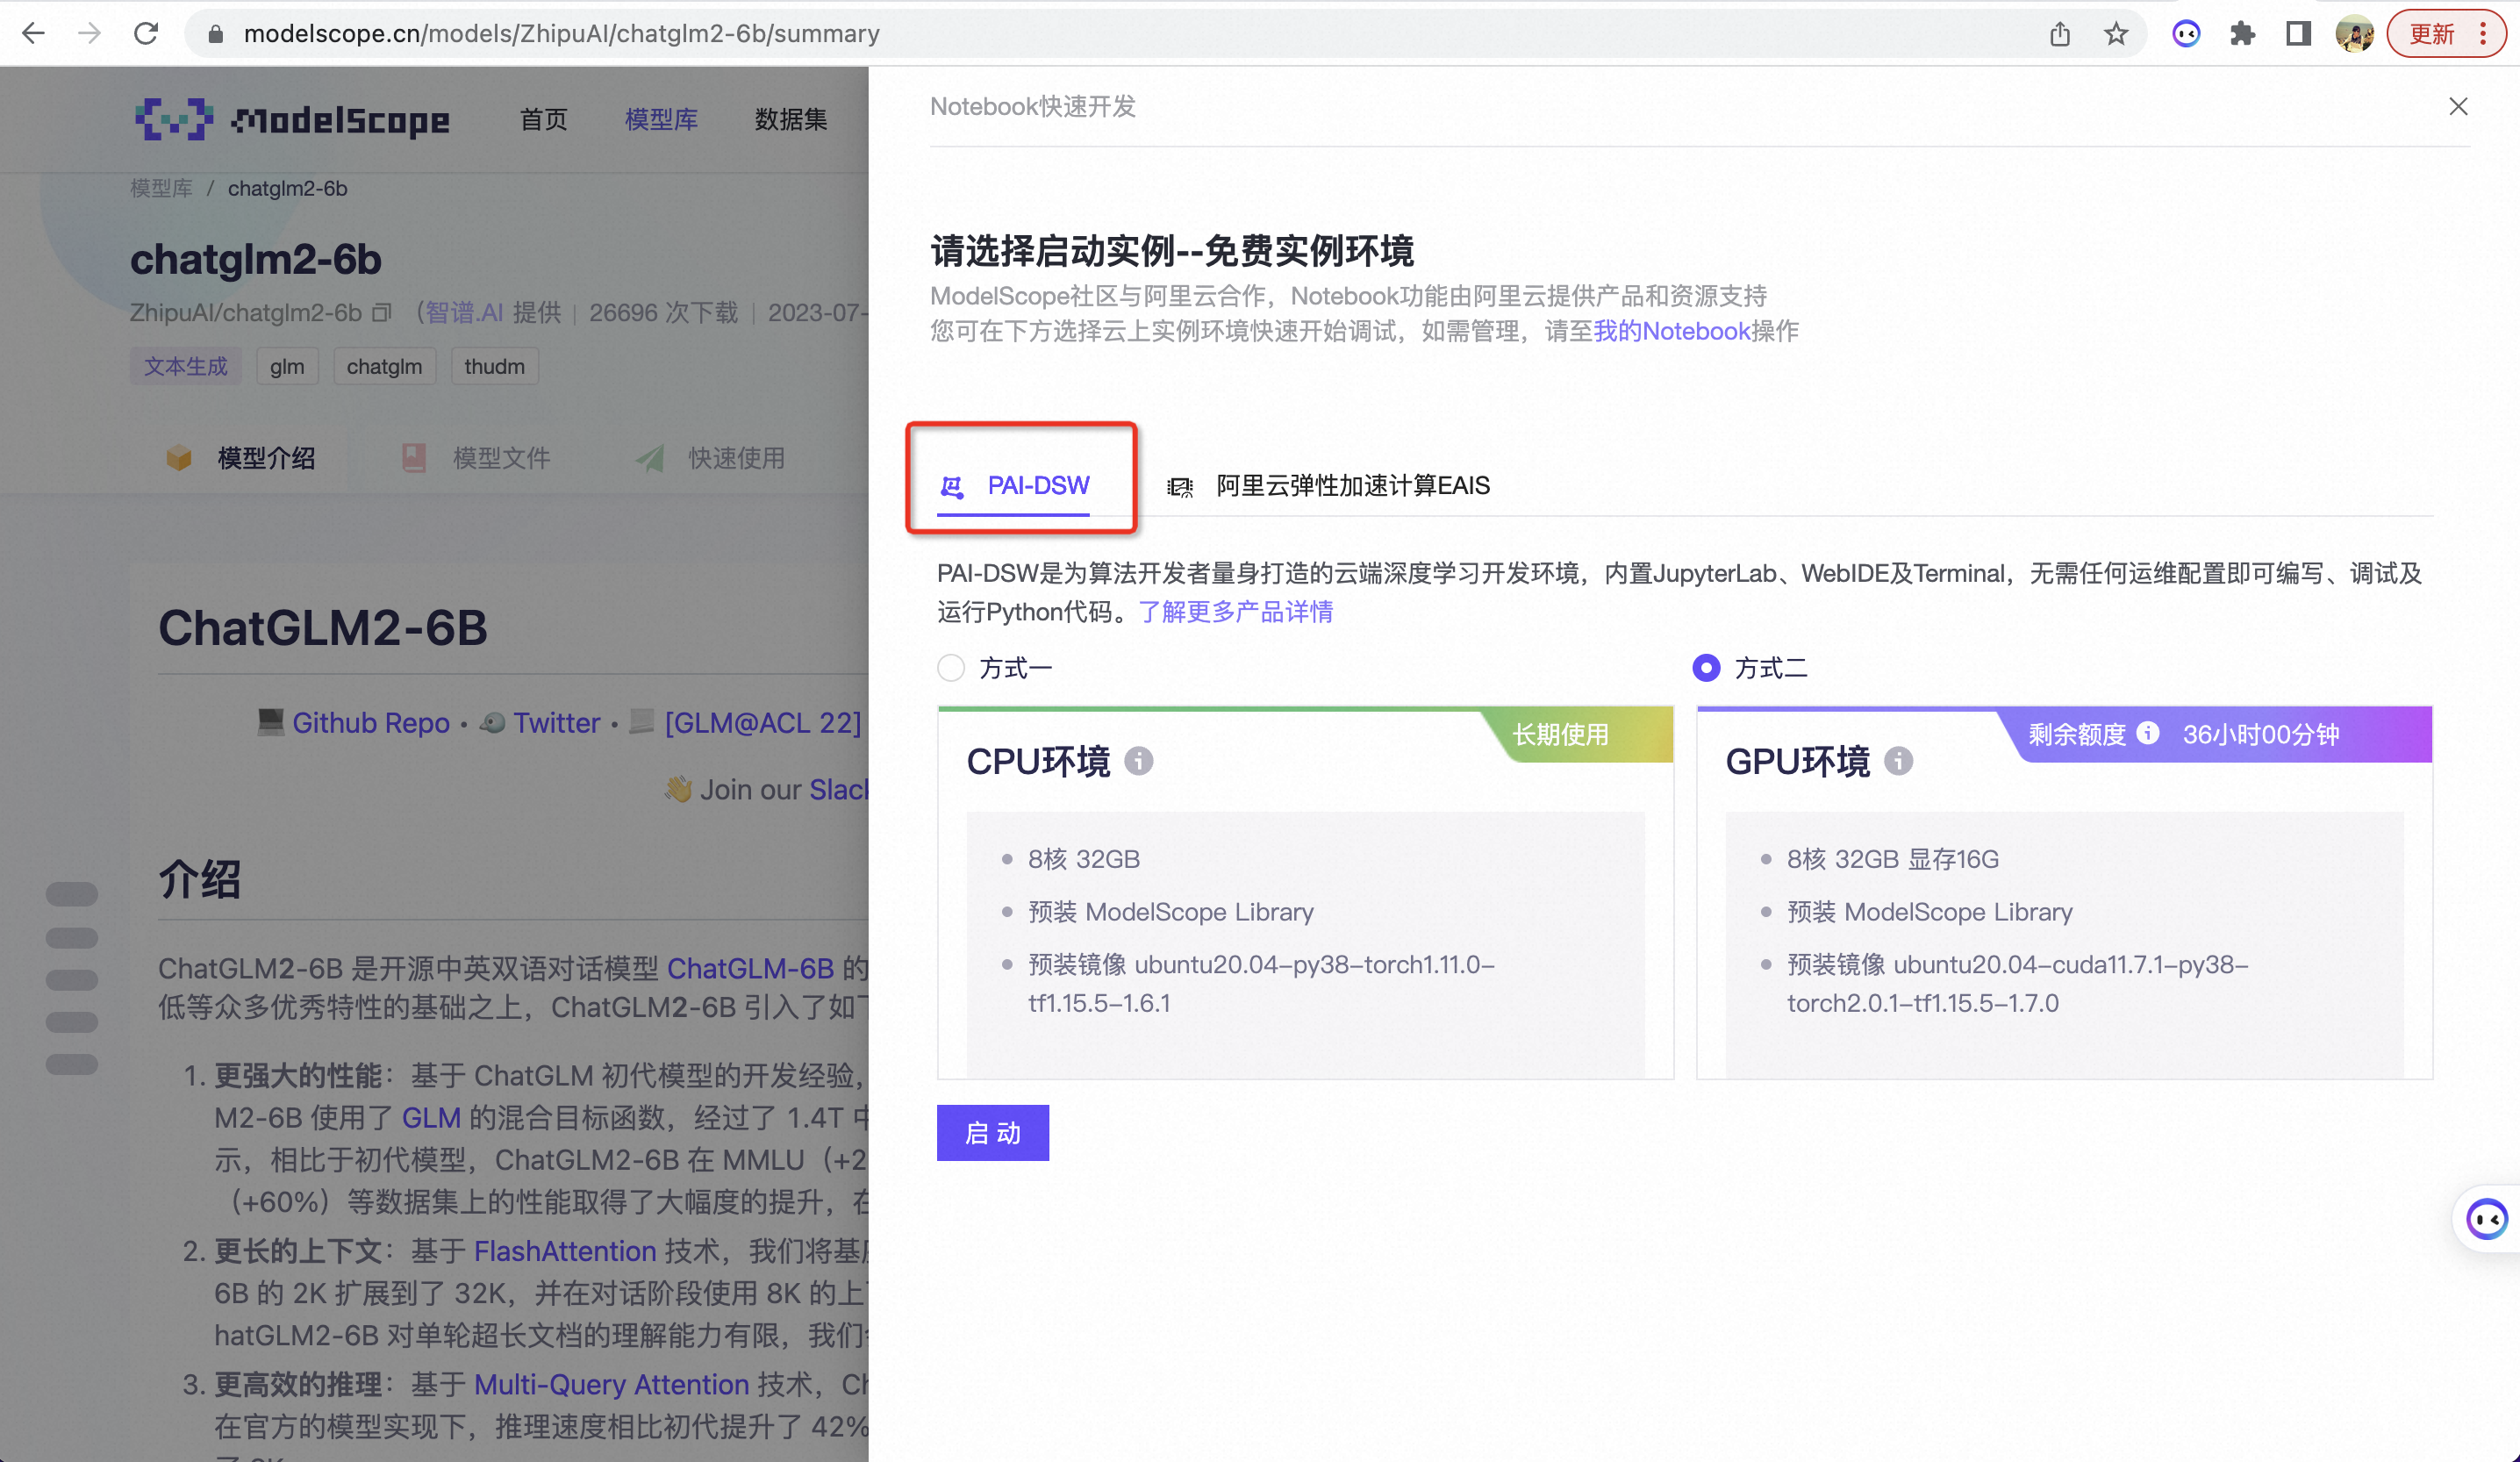Toggle the browser side panel icon
The width and height of the screenshot is (2520, 1462).
pyautogui.click(x=2298, y=34)
